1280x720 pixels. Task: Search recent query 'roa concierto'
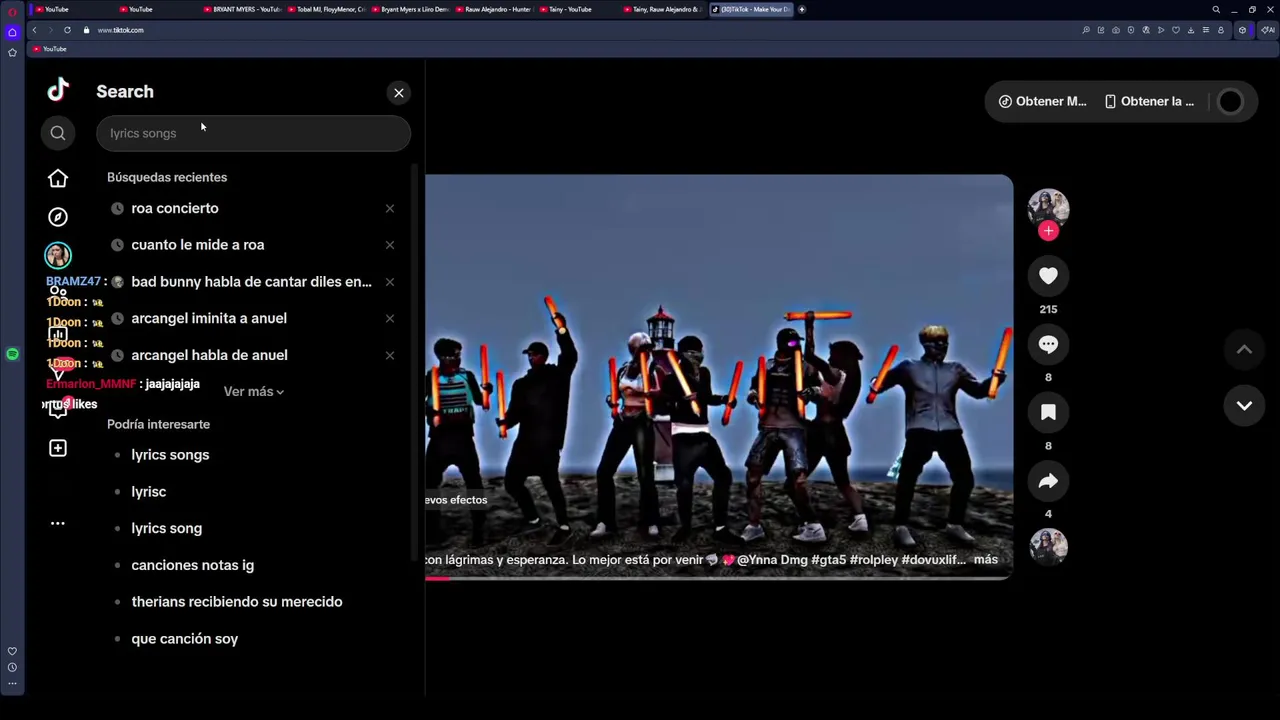(x=175, y=208)
